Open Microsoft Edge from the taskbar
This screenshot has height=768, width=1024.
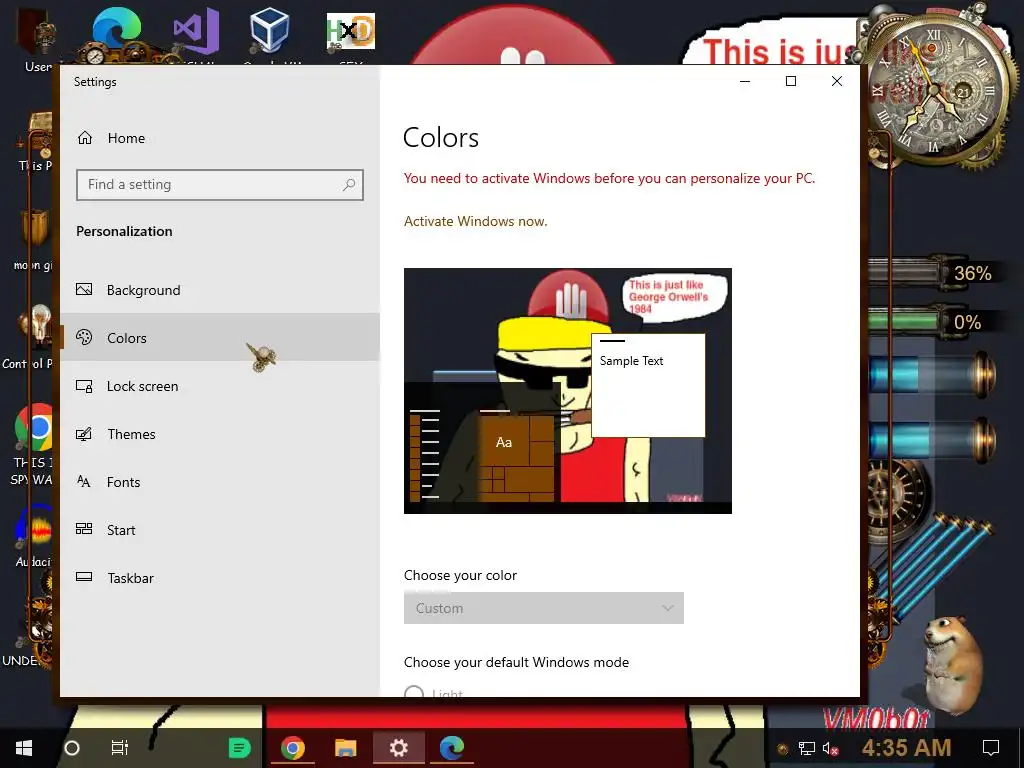click(x=451, y=748)
